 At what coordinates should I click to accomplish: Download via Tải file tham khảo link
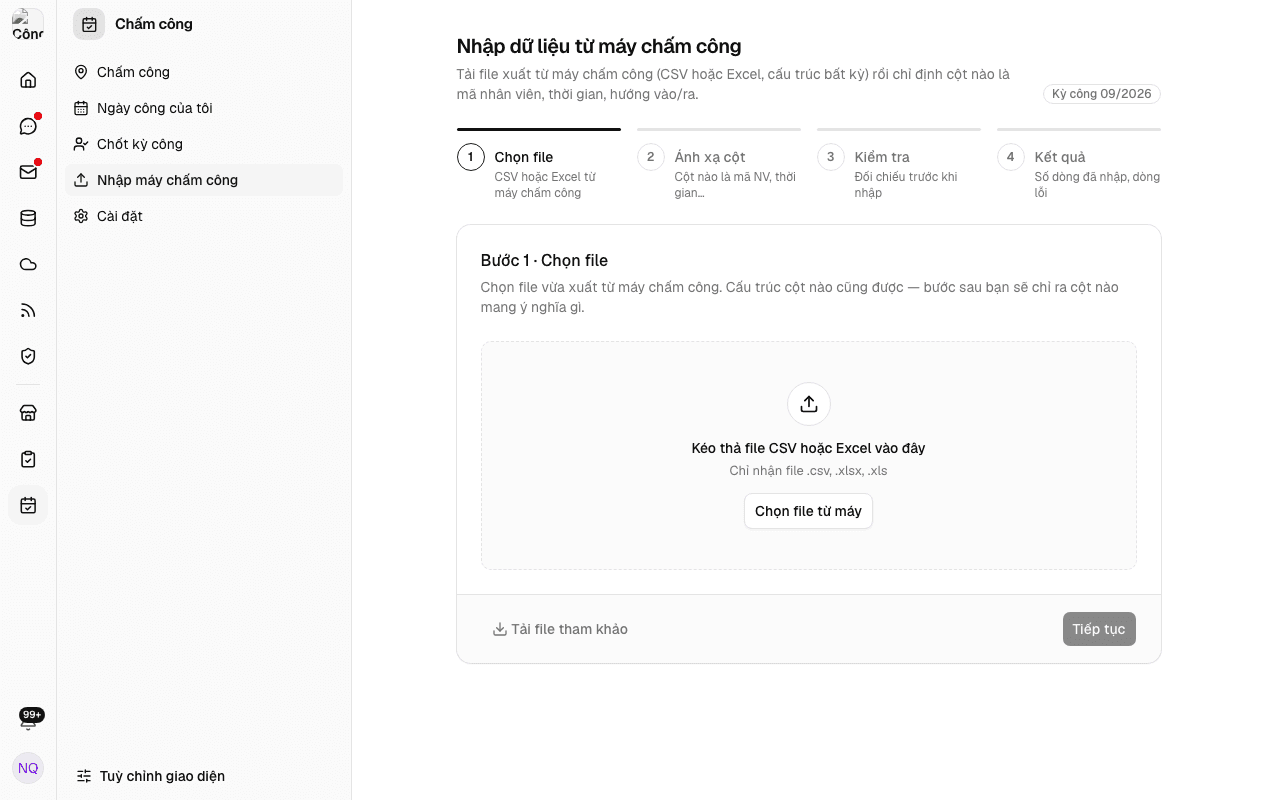pyautogui.click(x=560, y=629)
